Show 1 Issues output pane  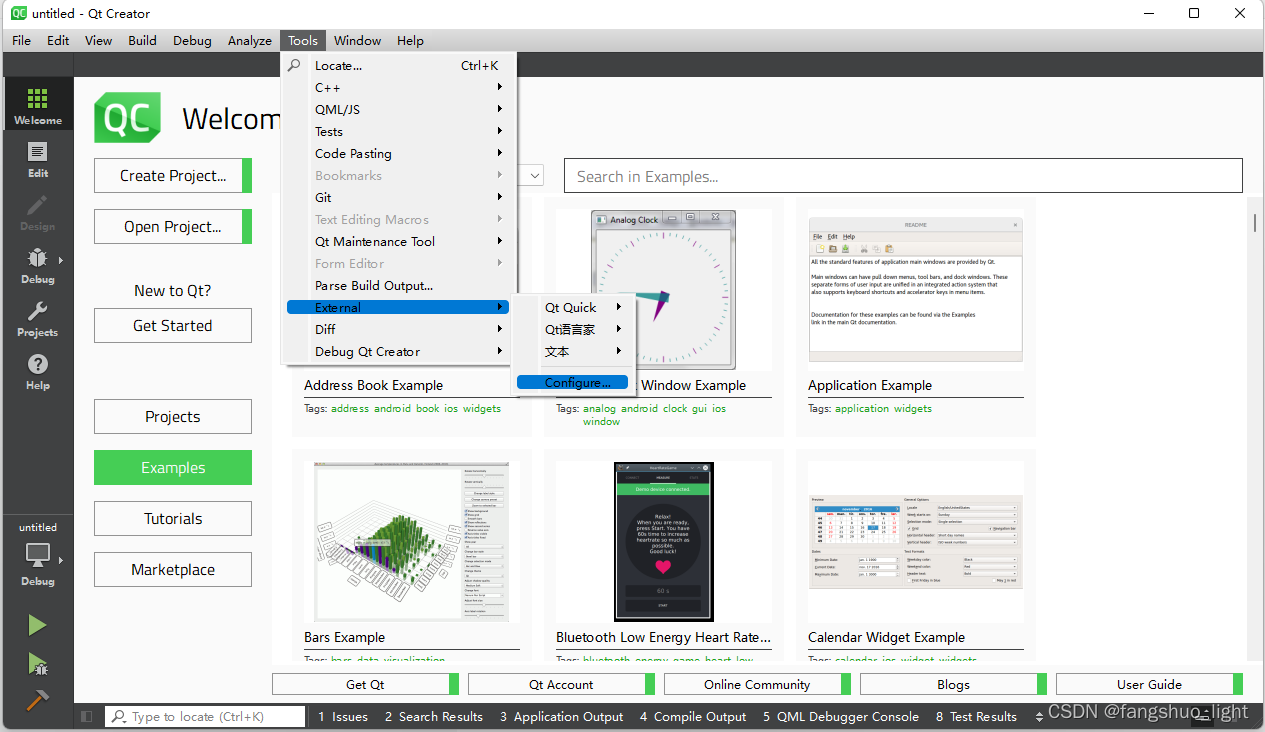click(343, 717)
